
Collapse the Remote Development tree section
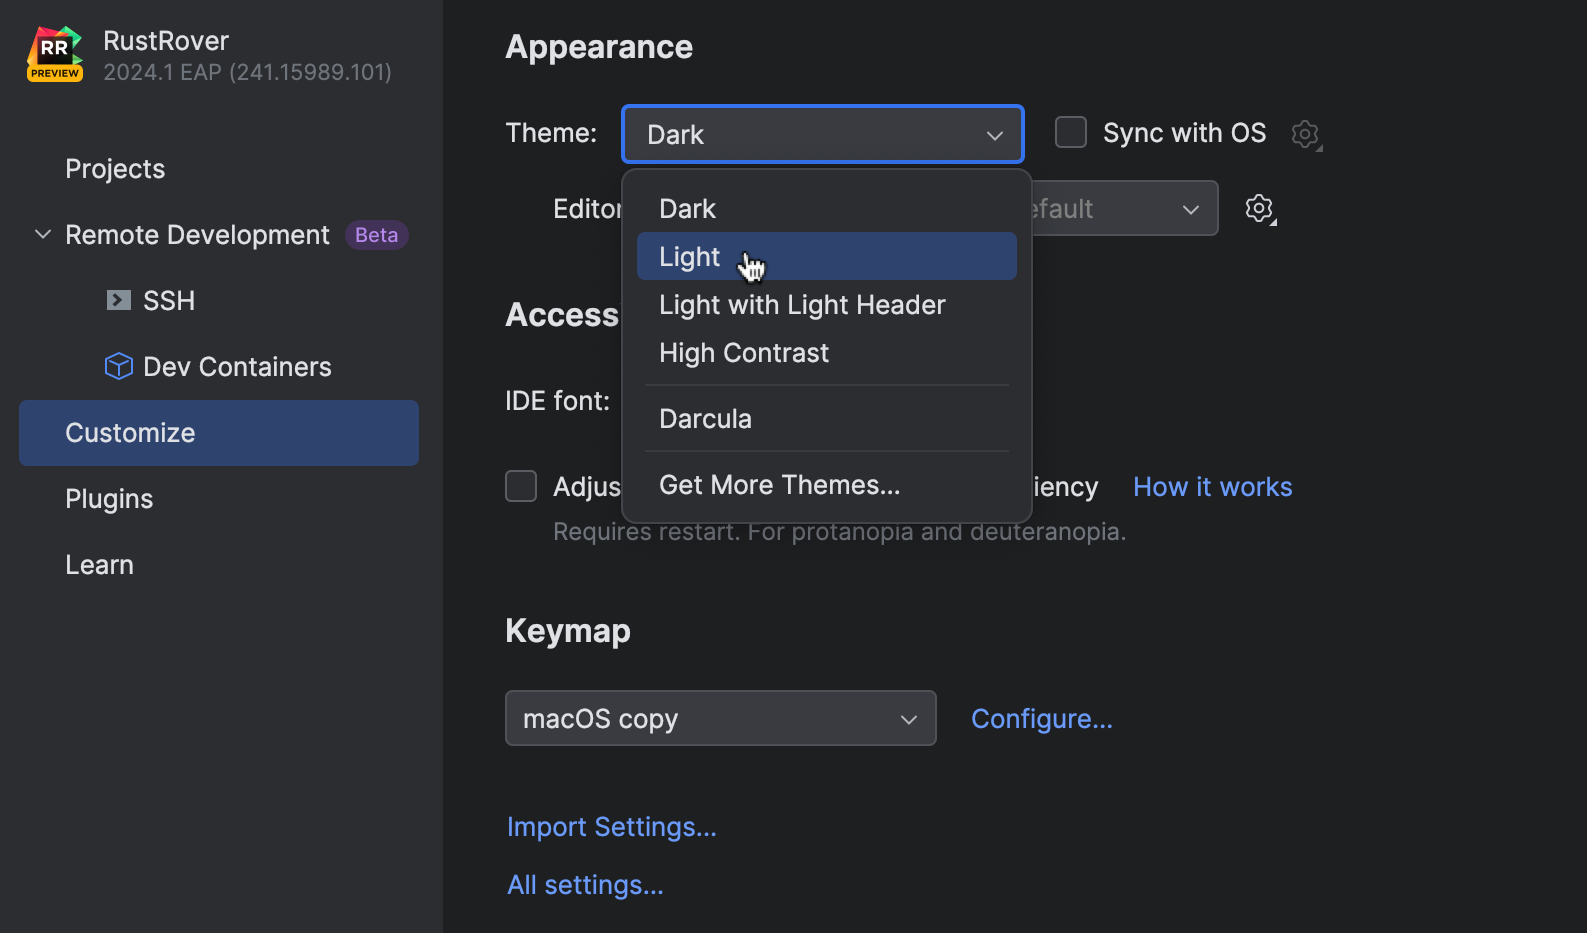coord(43,235)
